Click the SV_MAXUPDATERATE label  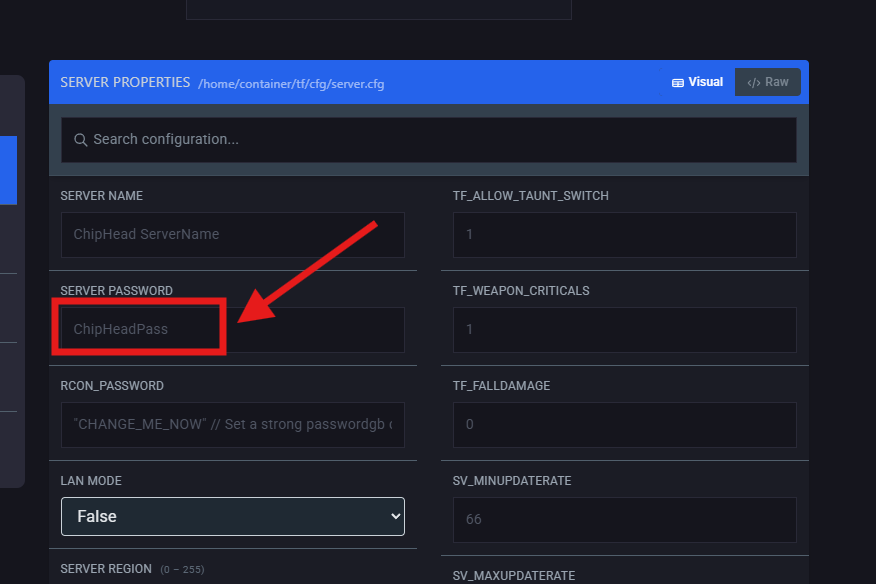coord(513,576)
